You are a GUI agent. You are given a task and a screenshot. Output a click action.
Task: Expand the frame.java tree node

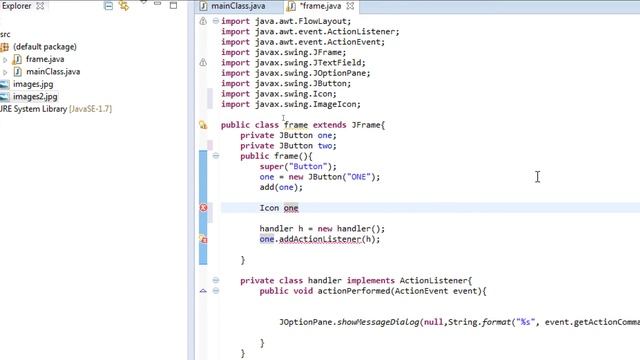click(5, 60)
